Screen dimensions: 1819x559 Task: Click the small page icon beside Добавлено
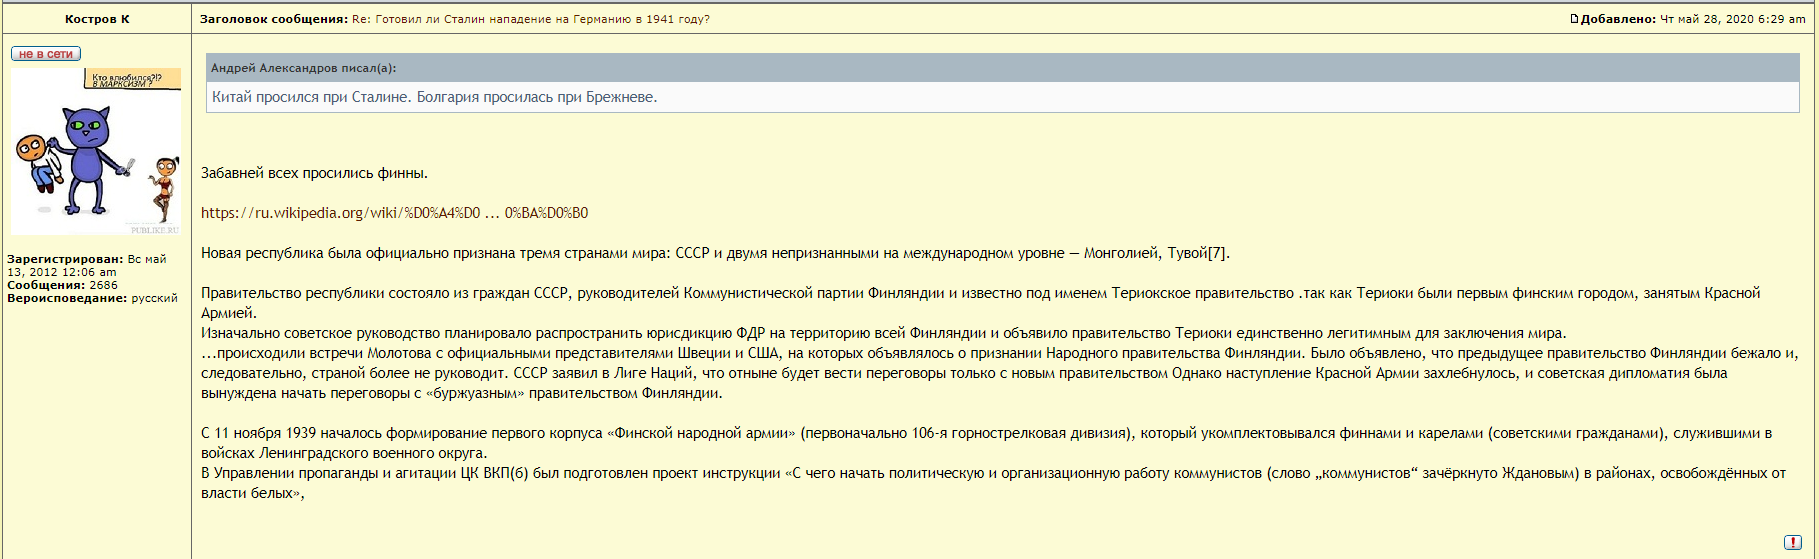(1574, 19)
